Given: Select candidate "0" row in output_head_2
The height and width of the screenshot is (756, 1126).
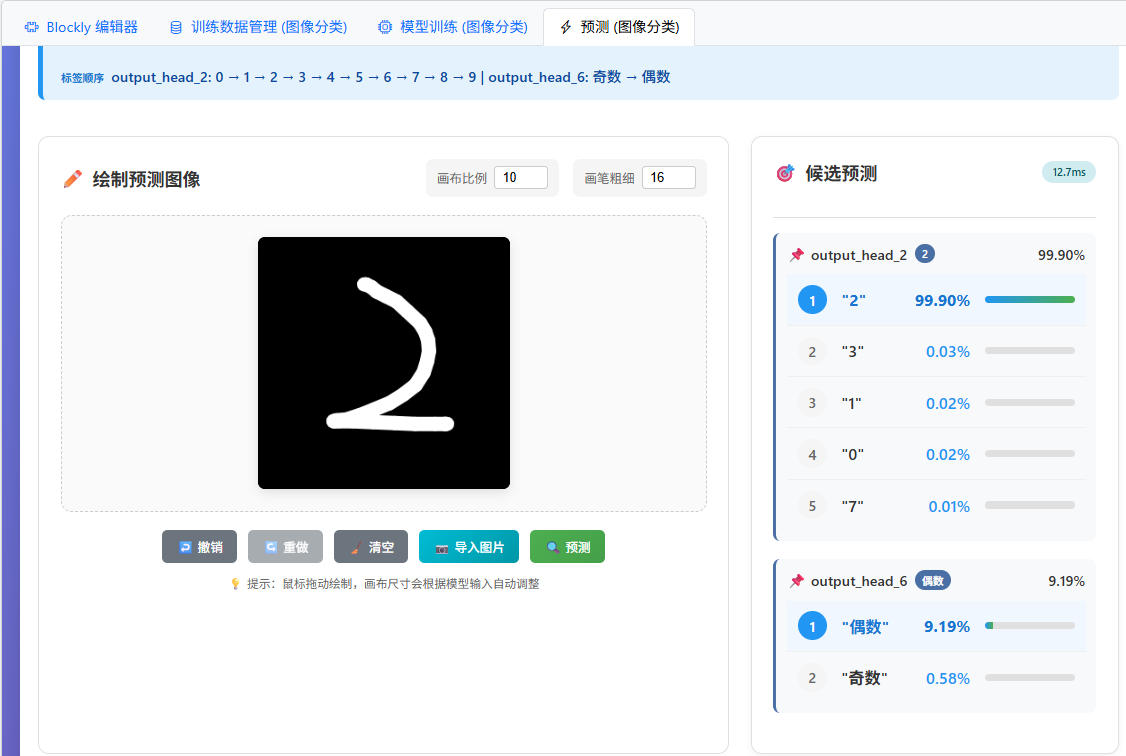Looking at the screenshot, I should coord(936,454).
